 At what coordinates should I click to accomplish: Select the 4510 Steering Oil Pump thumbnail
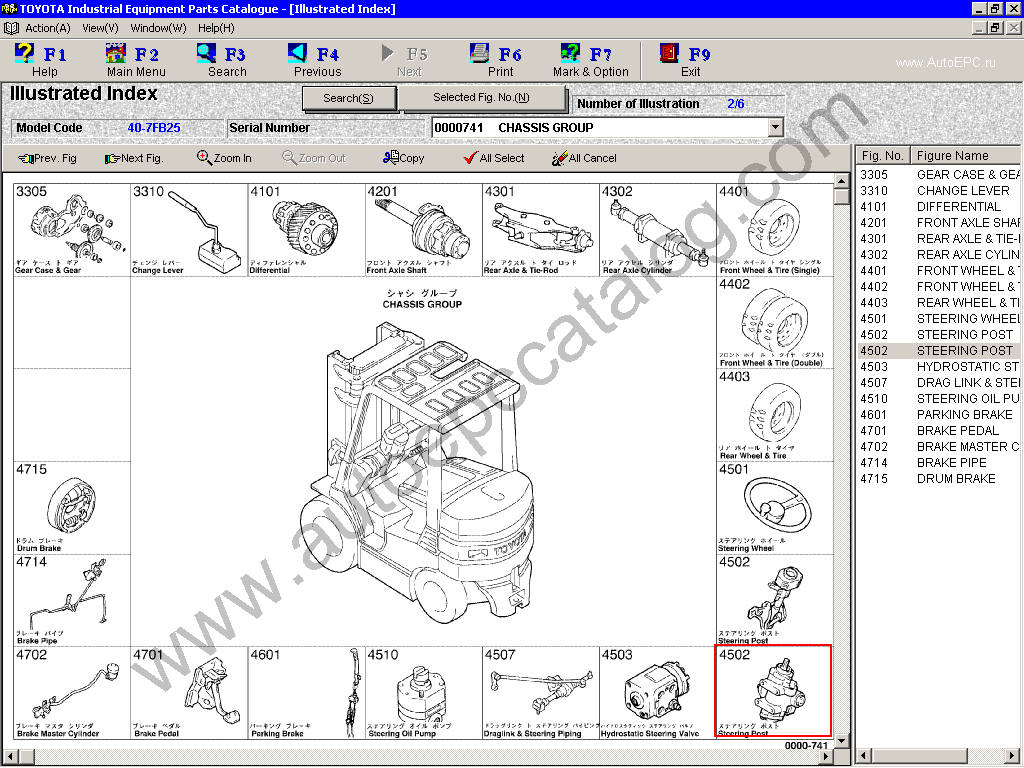(423, 694)
